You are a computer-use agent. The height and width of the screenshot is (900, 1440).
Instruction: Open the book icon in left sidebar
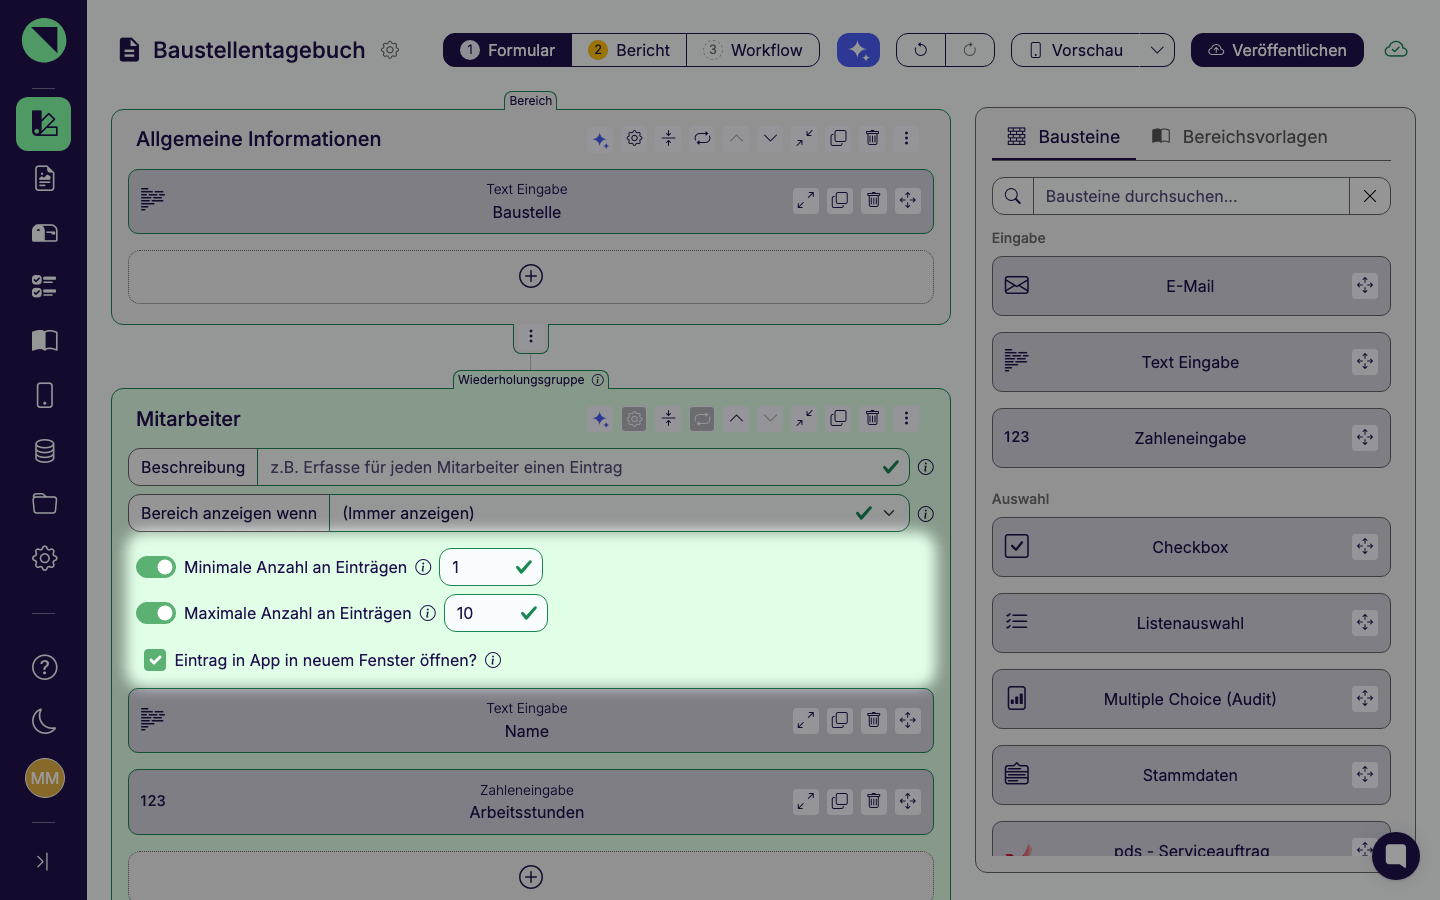coord(44,341)
